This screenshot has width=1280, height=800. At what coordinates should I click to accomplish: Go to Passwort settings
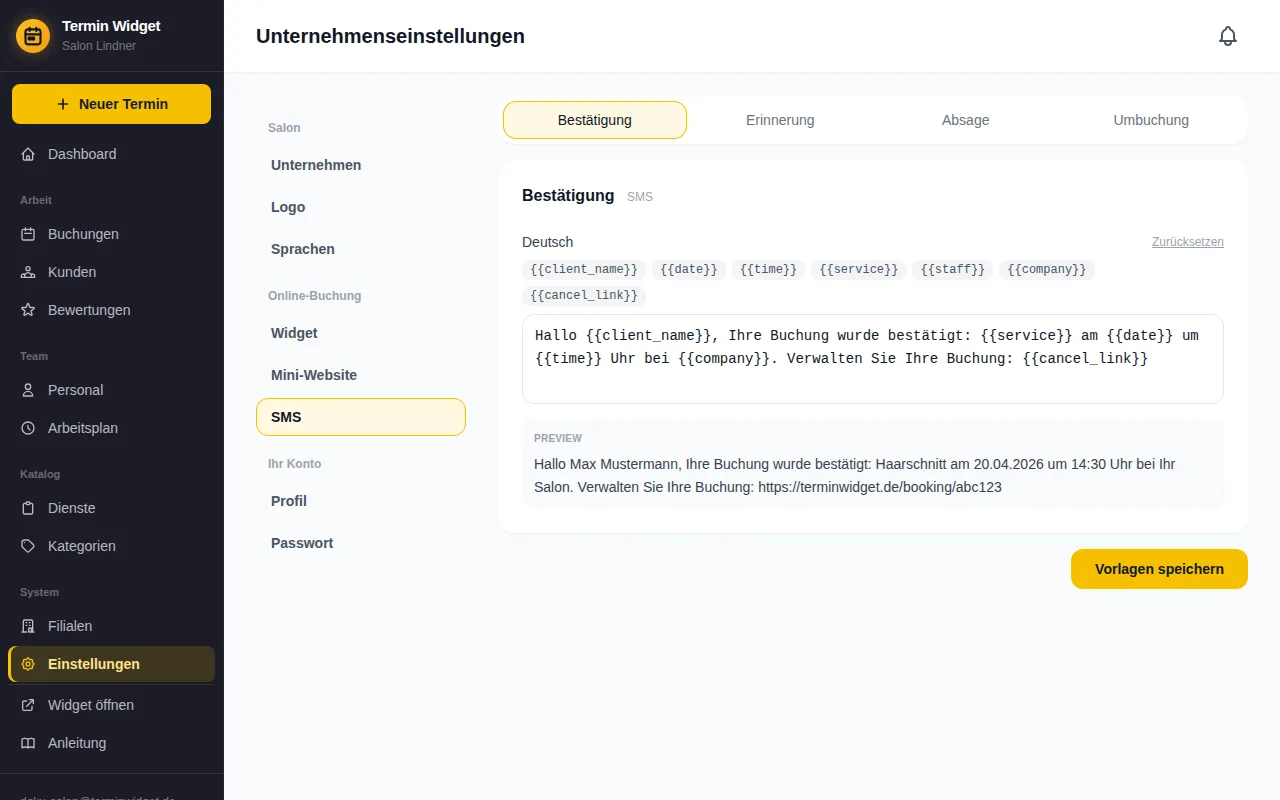[361, 543]
